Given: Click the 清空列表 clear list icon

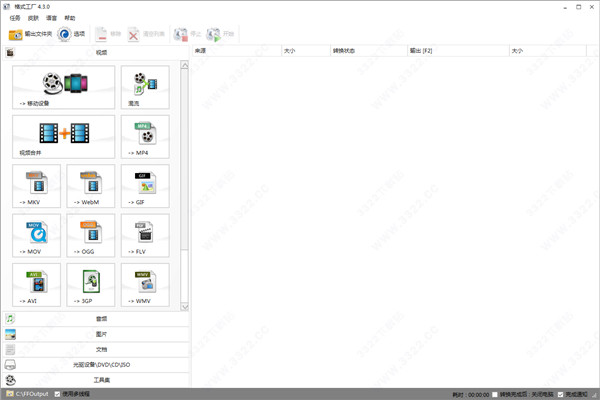Looking at the screenshot, I should pos(133,34).
